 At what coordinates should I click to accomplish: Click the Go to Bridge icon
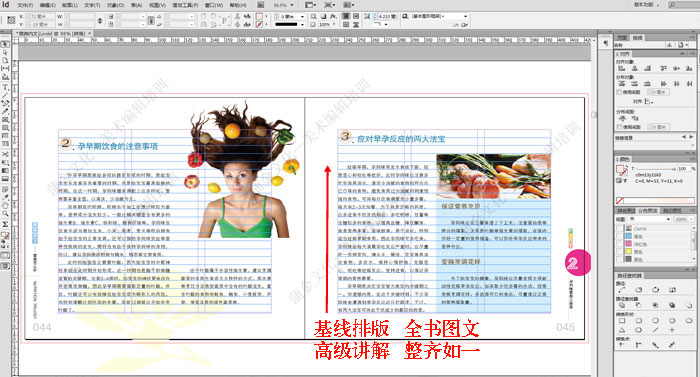[x=261, y=5]
